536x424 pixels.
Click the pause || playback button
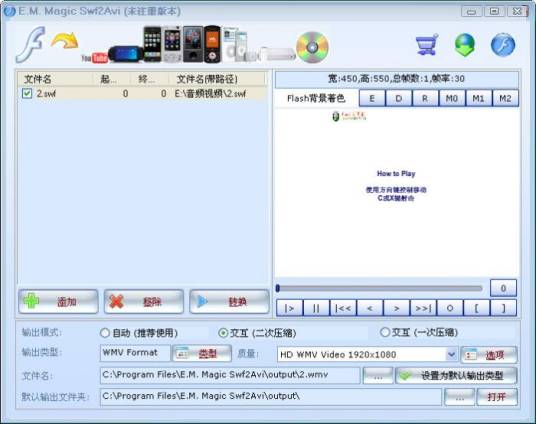[316, 308]
